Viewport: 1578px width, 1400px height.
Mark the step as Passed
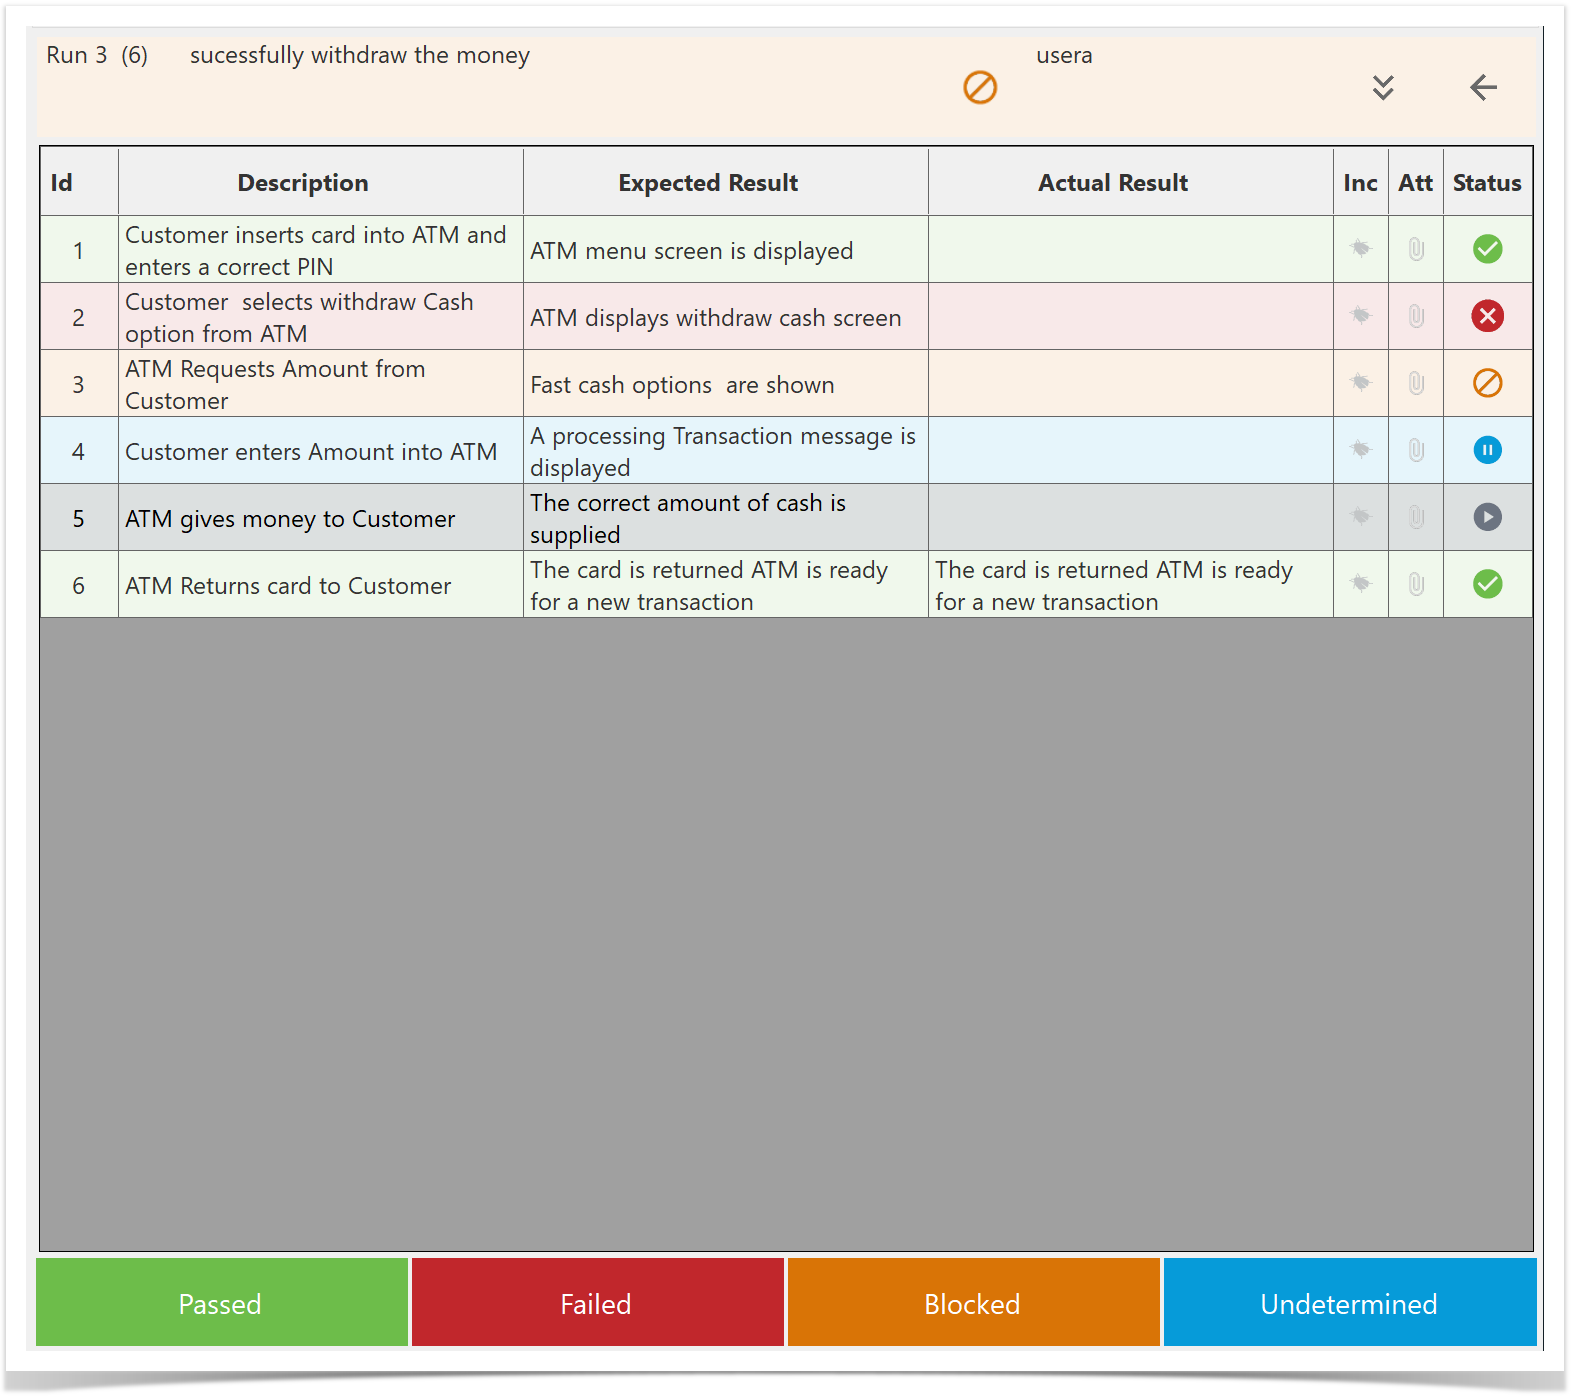point(221,1303)
